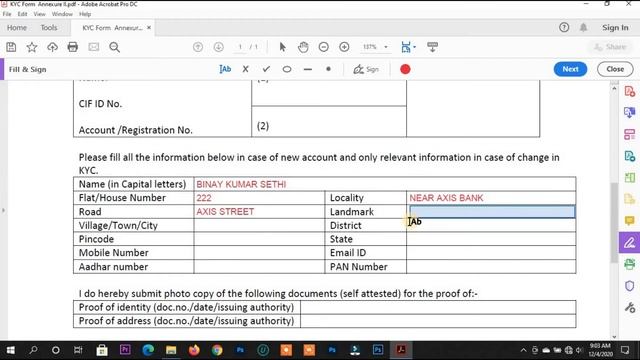Screen dimensions: 640x360
Task: Close the Fill & Sign toolbar
Action: [x=615, y=69]
